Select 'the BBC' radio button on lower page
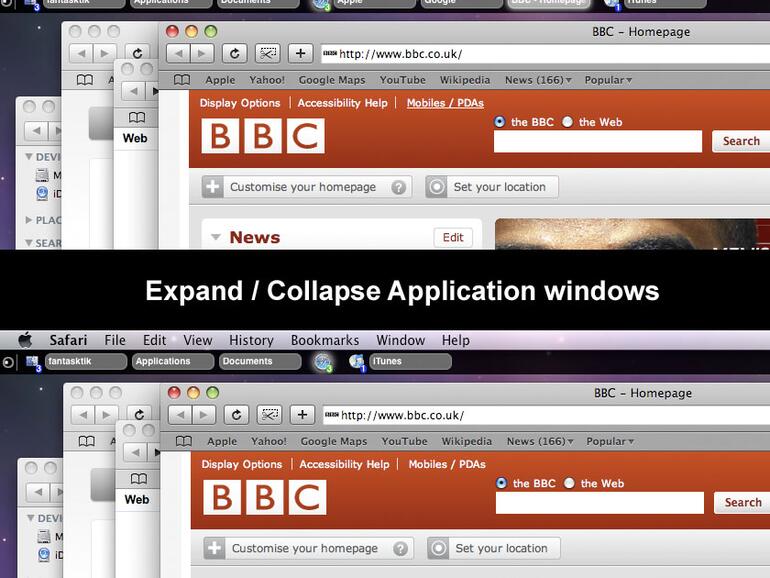Screen dimensions: 770x578 point(501,483)
